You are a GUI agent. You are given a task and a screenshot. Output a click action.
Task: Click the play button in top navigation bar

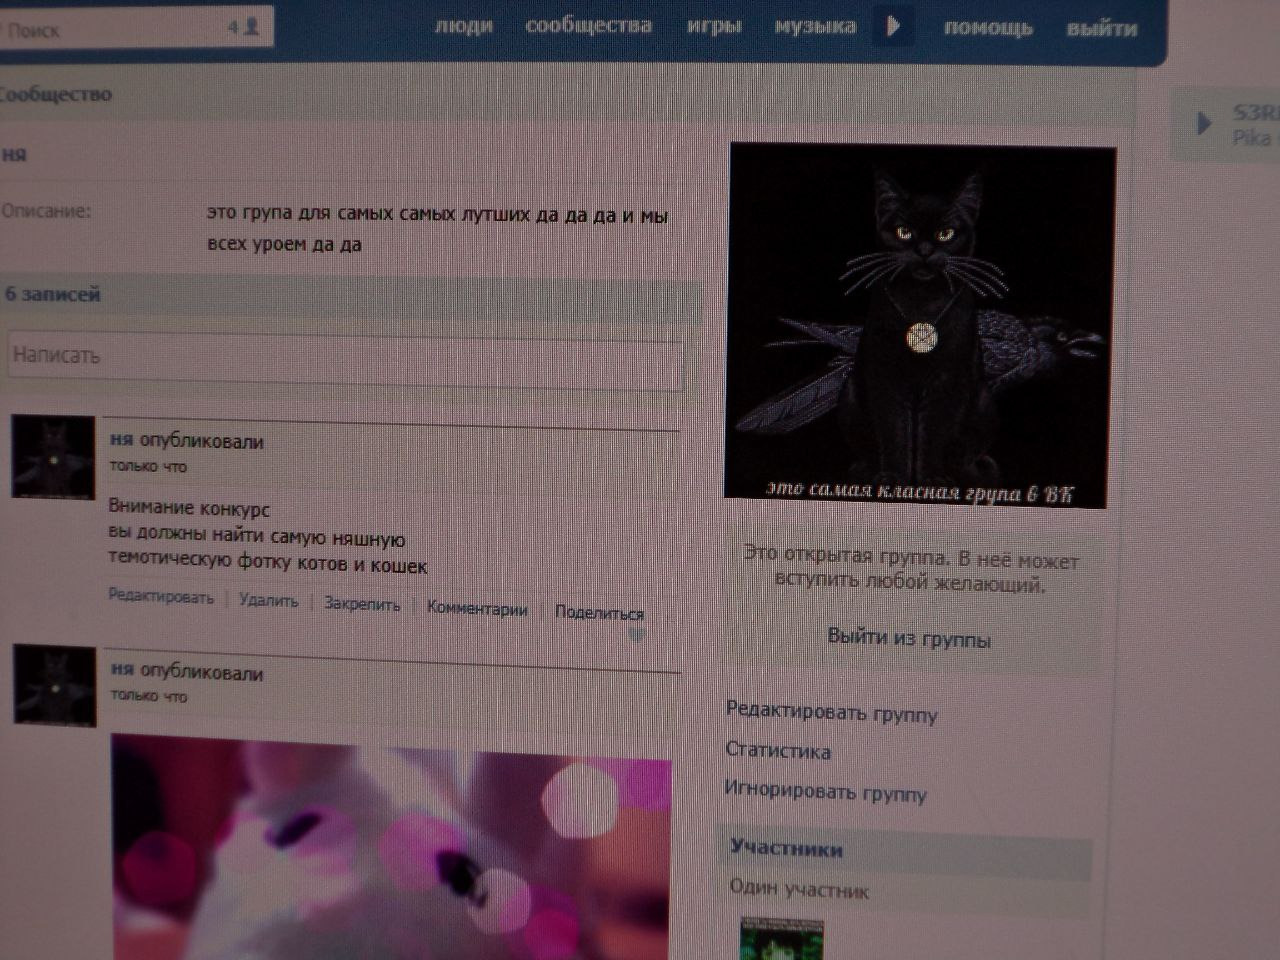(893, 26)
